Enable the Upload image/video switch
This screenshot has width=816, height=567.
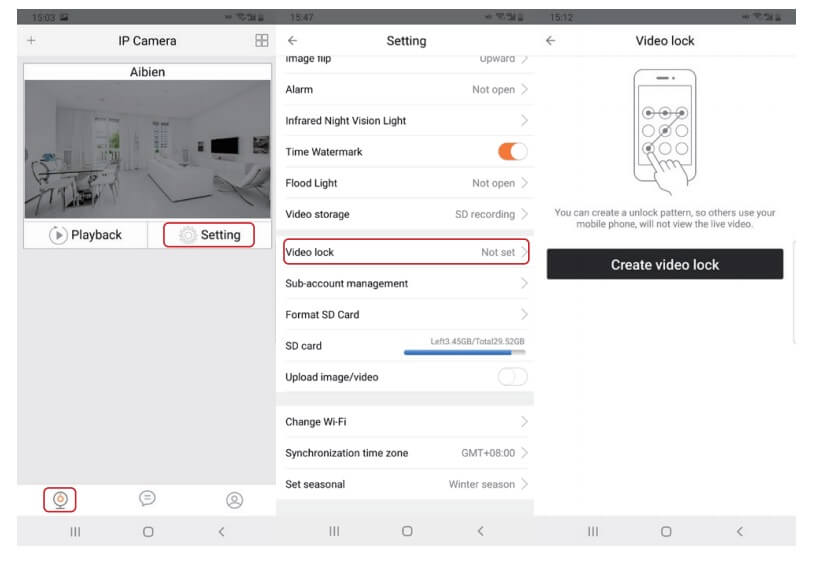(x=512, y=377)
